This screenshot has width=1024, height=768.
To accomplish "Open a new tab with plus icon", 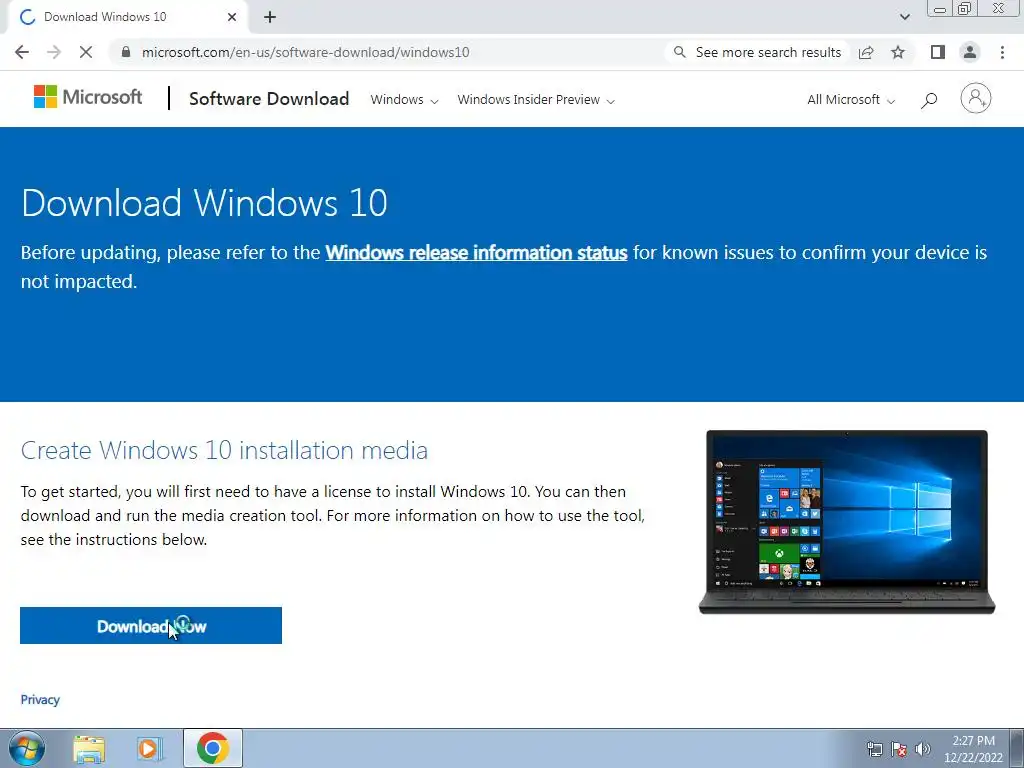I will pos(270,18).
